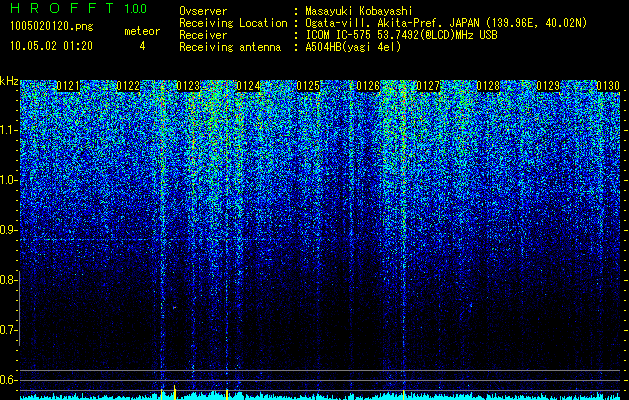
Task: Click the meteor count value 4
Action: click(142, 46)
